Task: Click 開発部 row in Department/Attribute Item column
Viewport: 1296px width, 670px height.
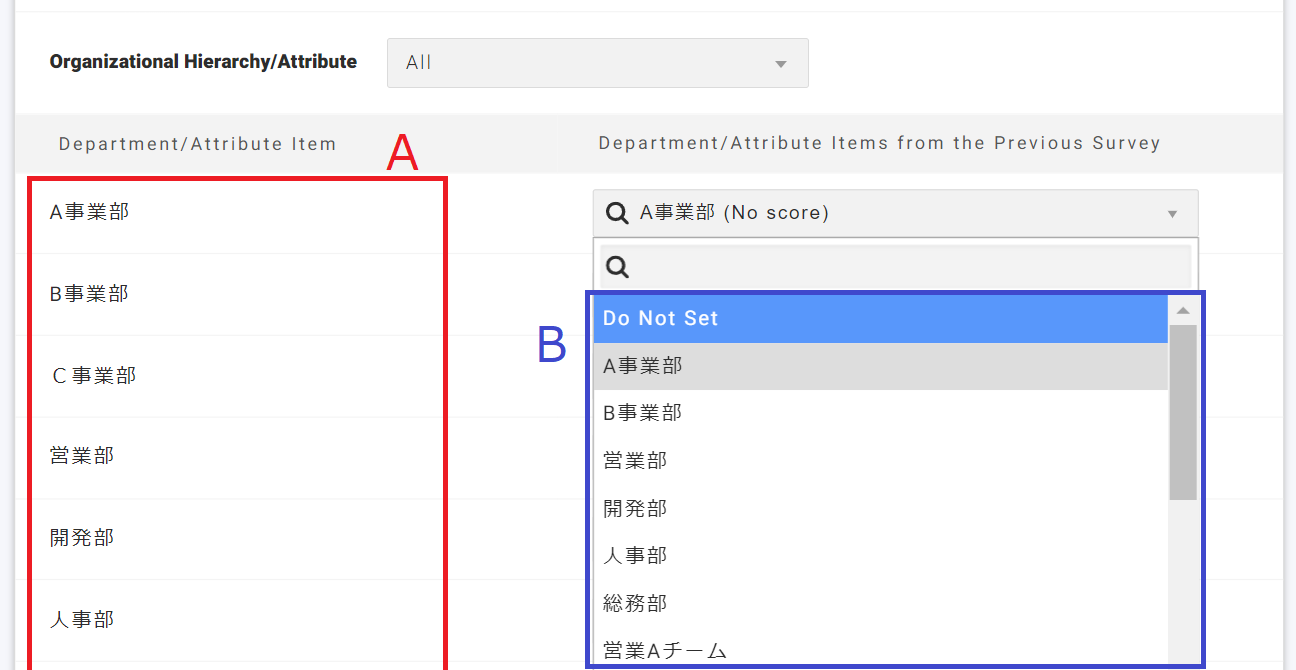Action: (x=82, y=538)
